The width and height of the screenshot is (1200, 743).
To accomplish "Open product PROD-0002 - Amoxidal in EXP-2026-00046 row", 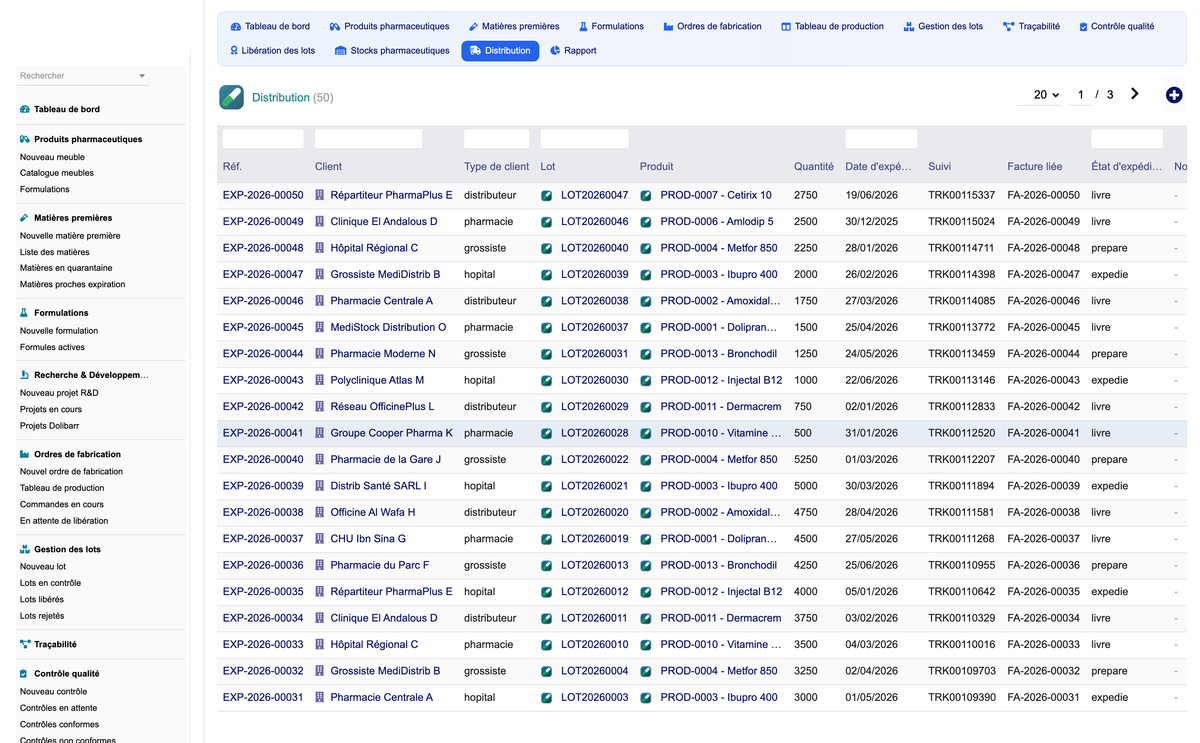I will 720,301.
